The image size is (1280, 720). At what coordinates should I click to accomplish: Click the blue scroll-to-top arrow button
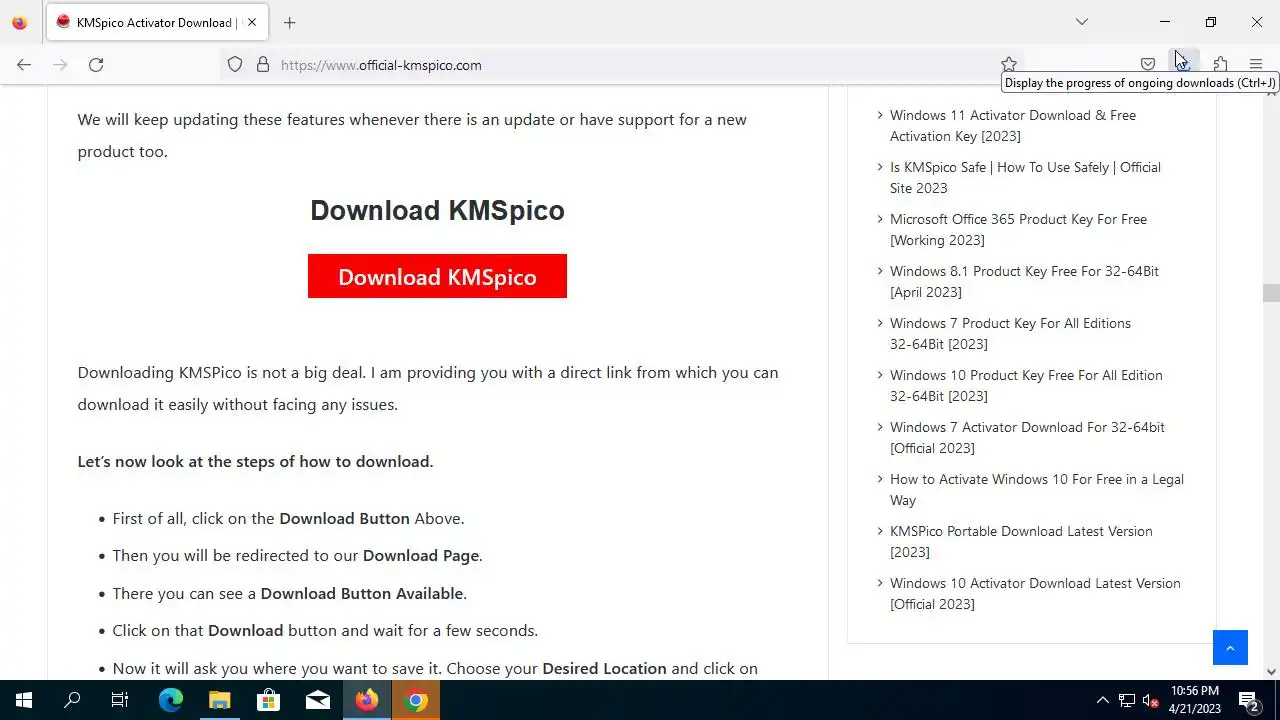1230,647
